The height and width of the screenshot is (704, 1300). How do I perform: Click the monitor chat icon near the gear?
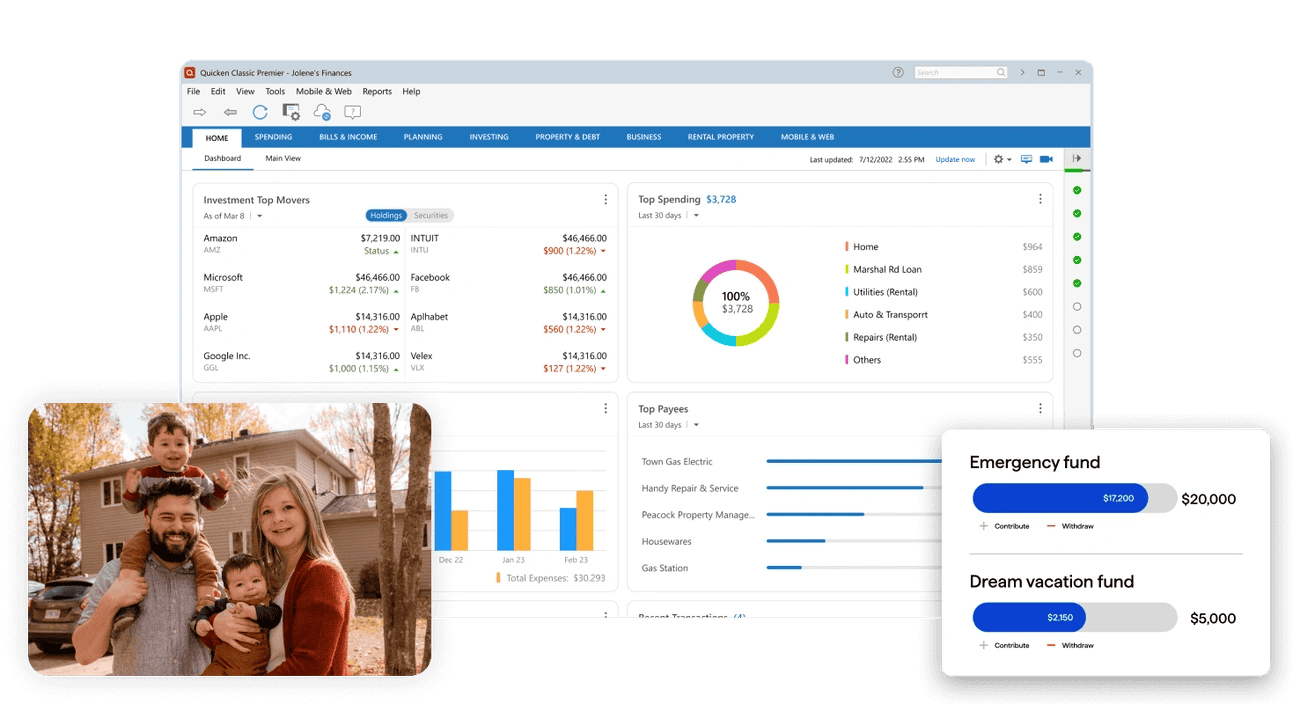point(1026,159)
